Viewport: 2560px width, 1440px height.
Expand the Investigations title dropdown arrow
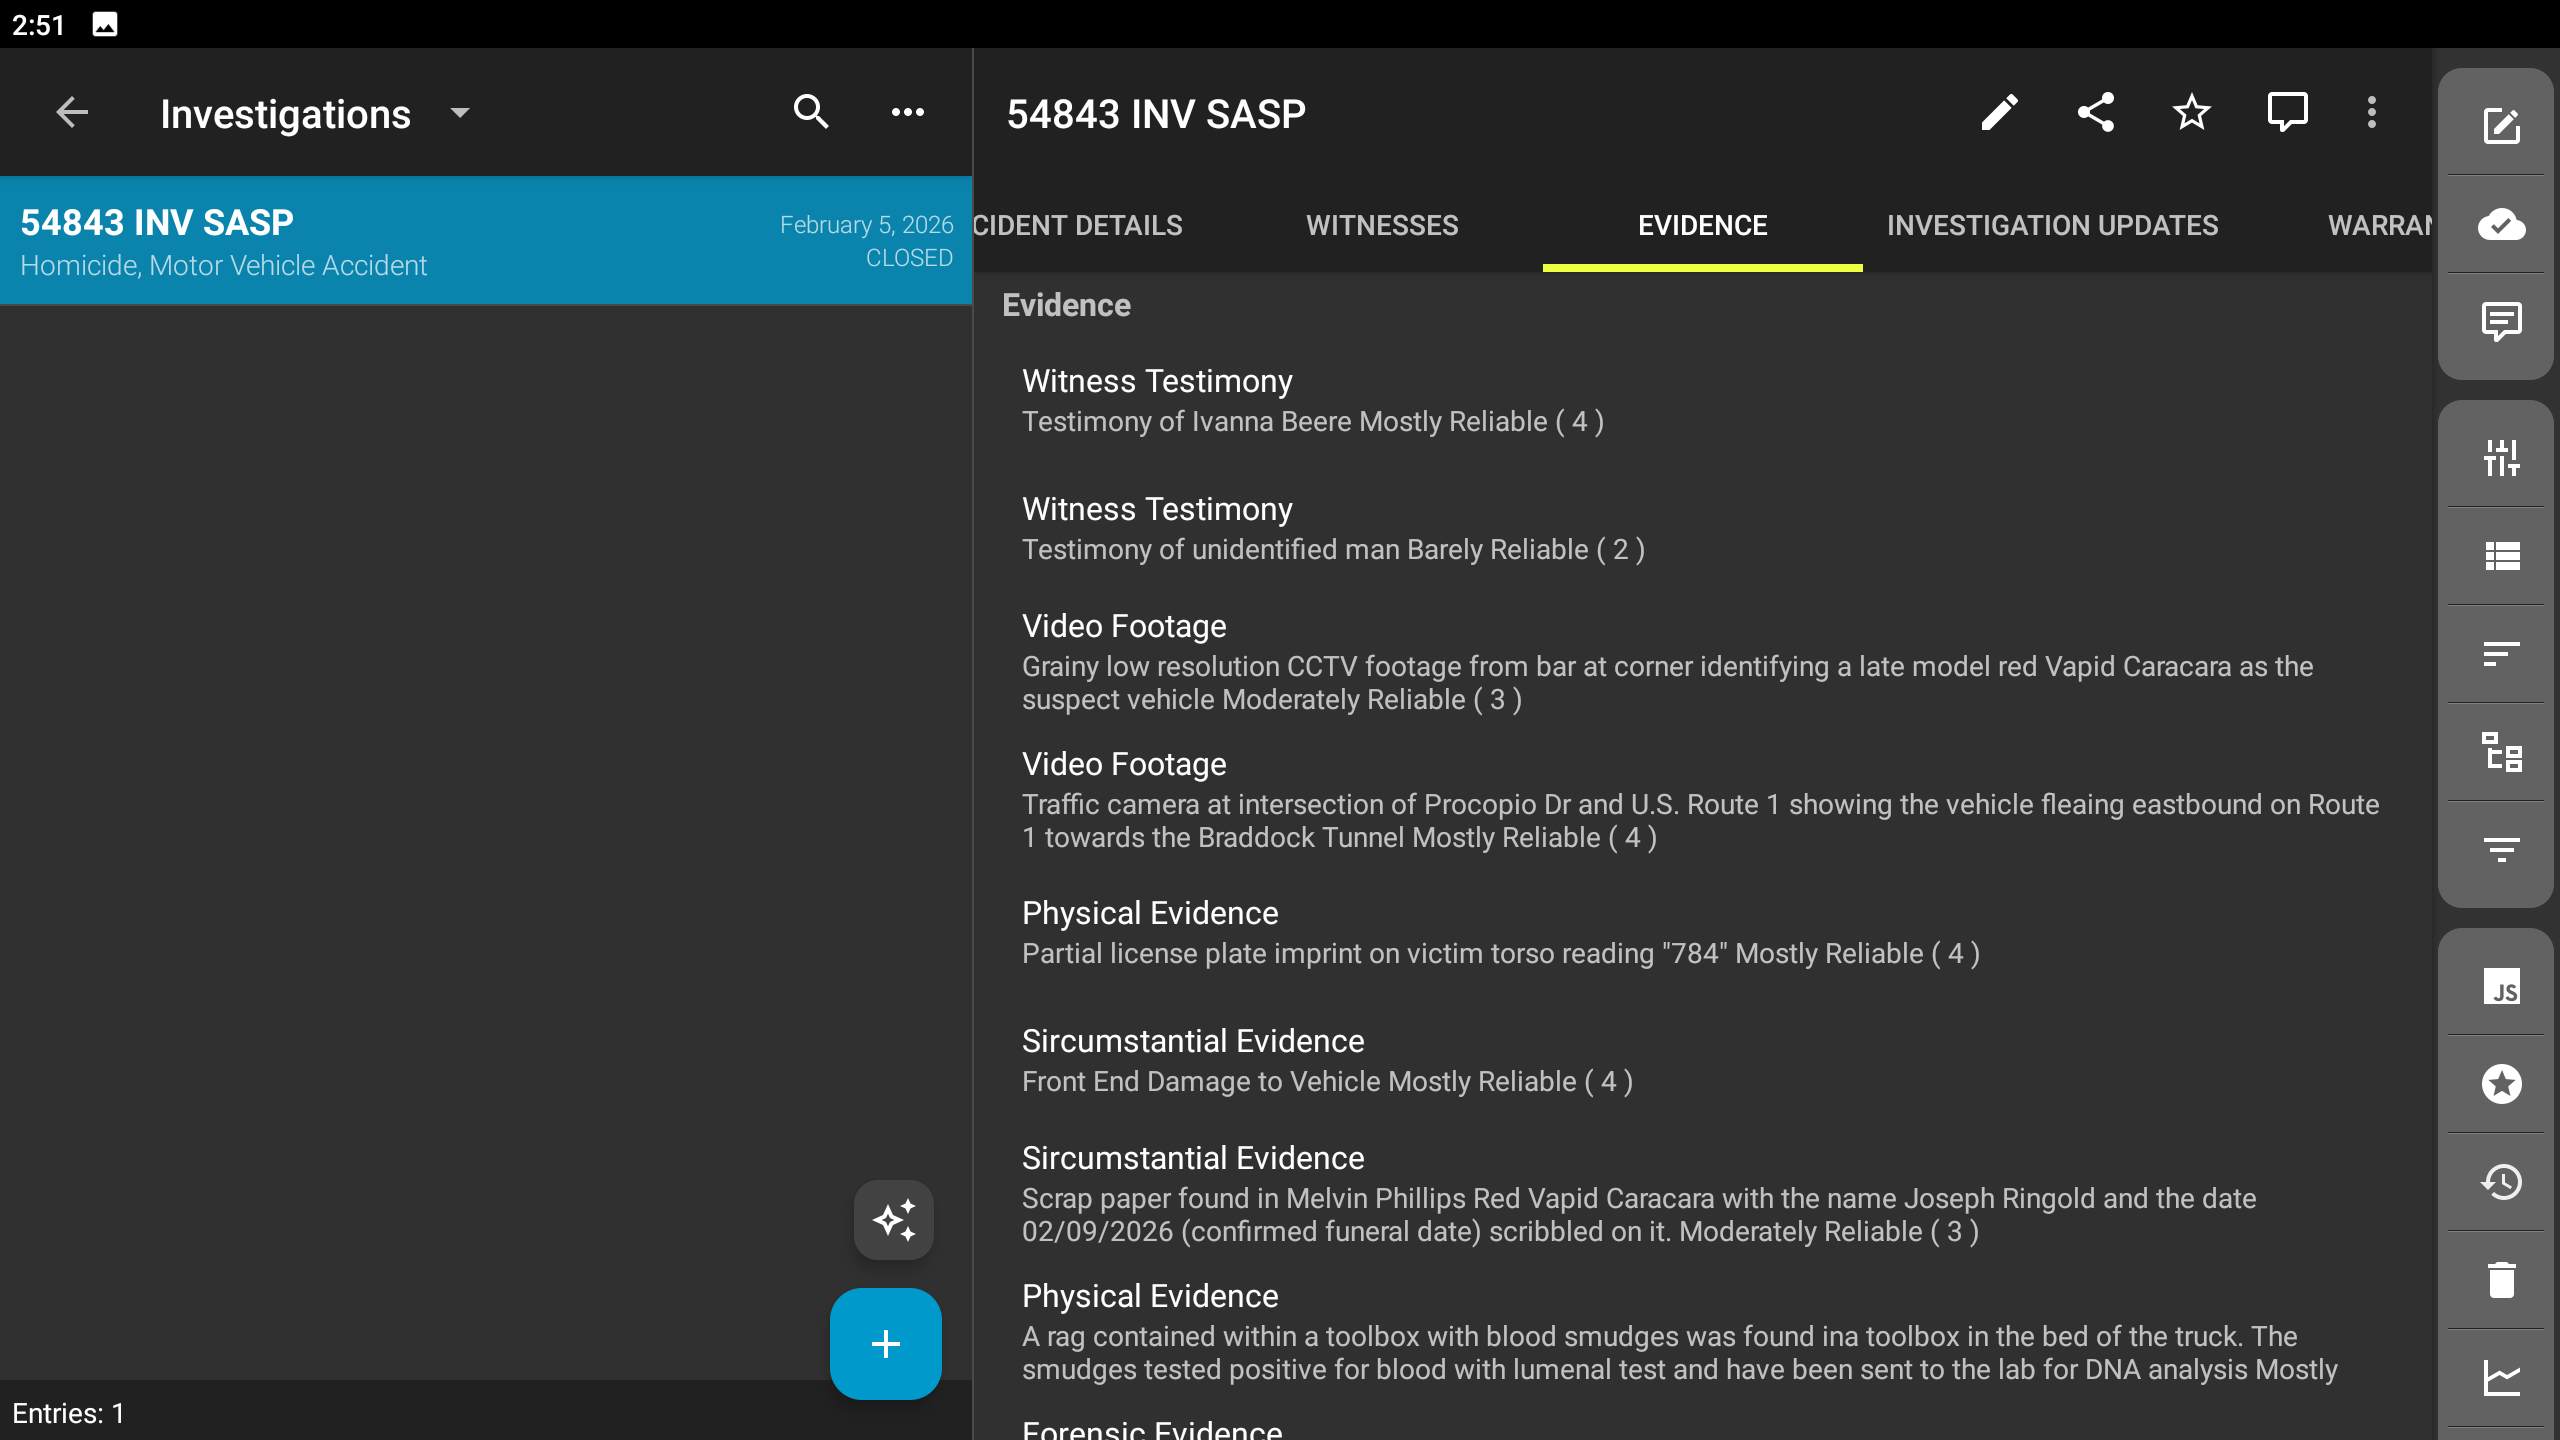pyautogui.click(x=460, y=113)
